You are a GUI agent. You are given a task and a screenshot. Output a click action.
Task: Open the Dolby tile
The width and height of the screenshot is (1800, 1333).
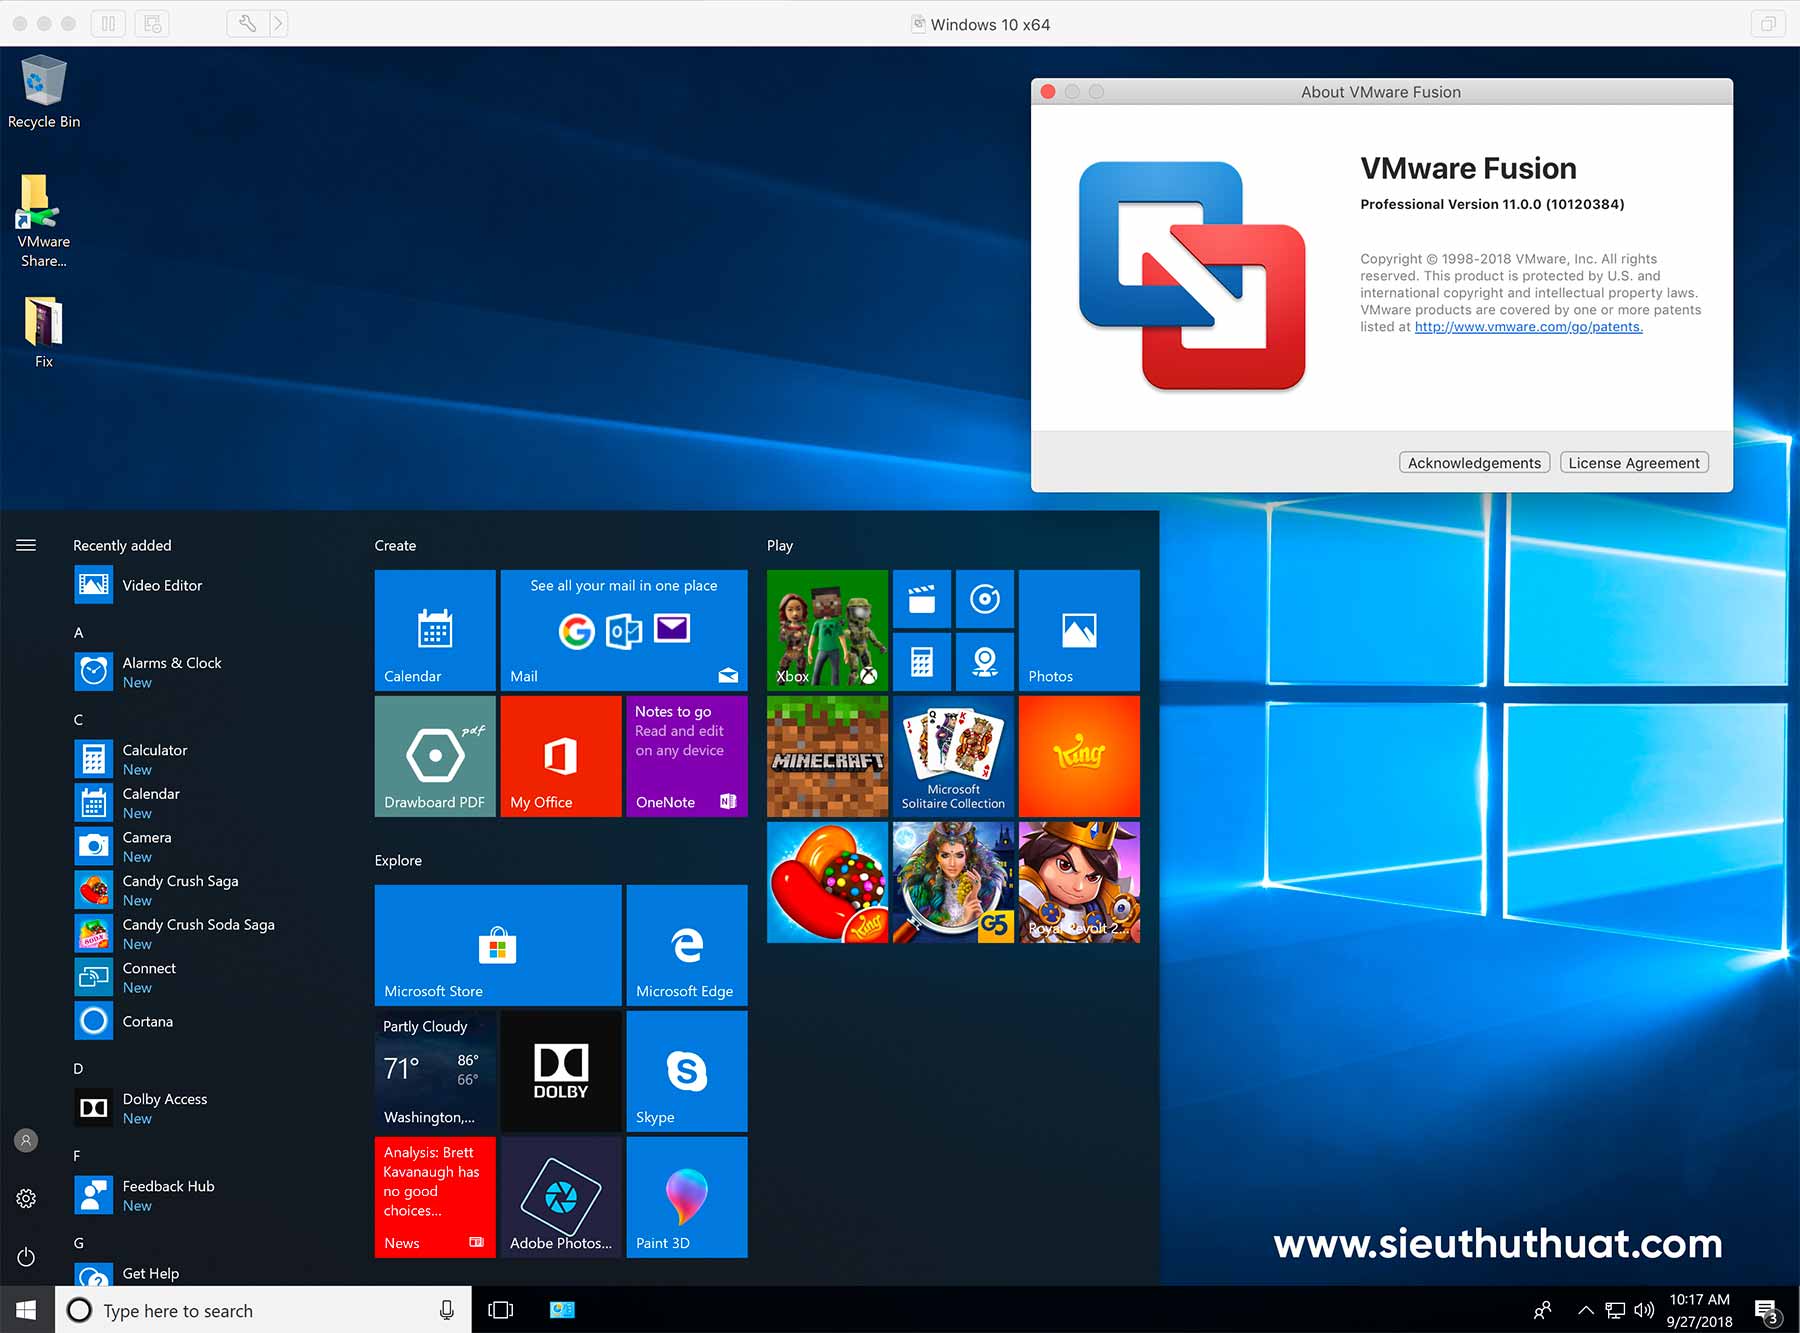click(x=561, y=1071)
